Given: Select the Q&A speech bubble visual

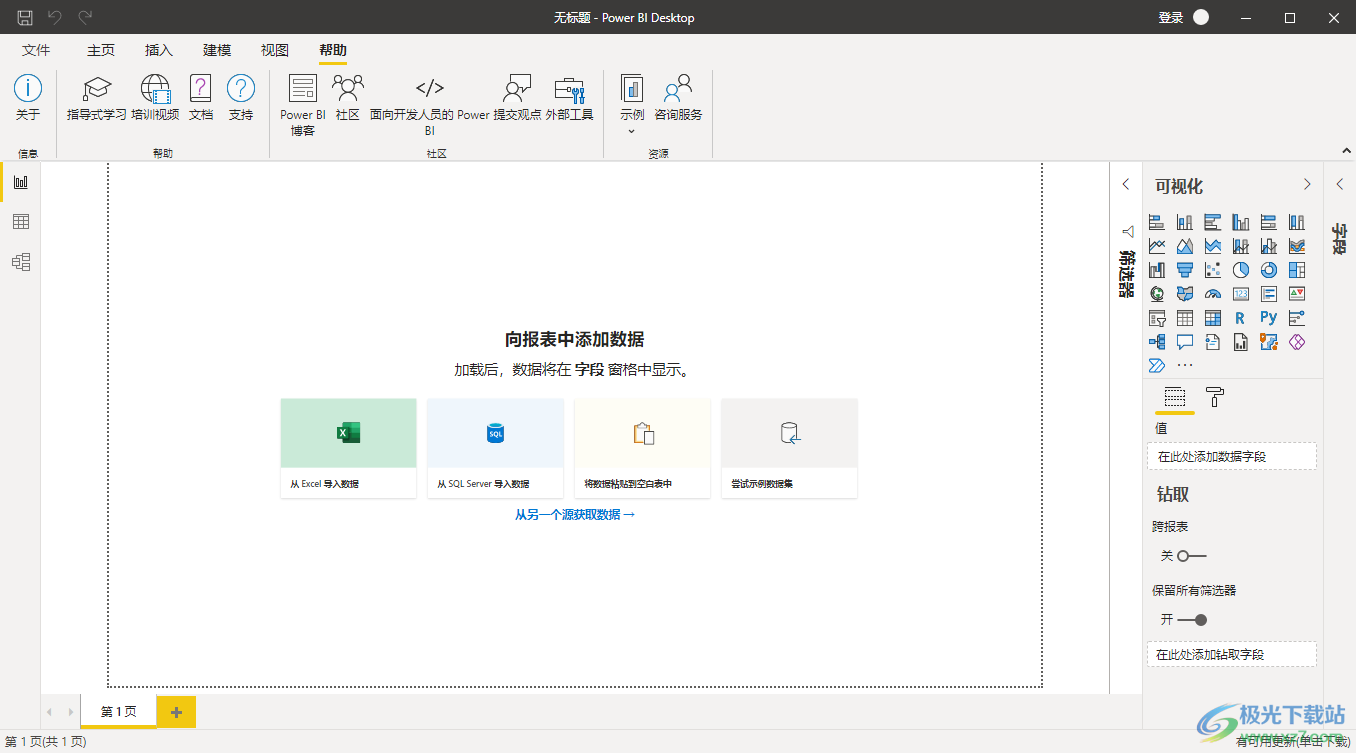Looking at the screenshot, I should [1185, 342].
